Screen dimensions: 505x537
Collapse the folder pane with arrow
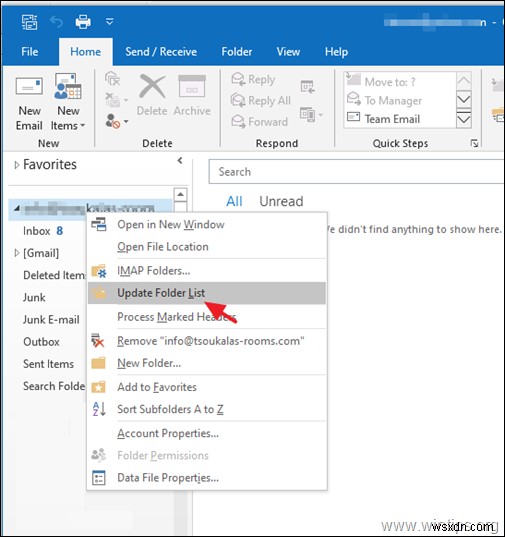(180, 161)
